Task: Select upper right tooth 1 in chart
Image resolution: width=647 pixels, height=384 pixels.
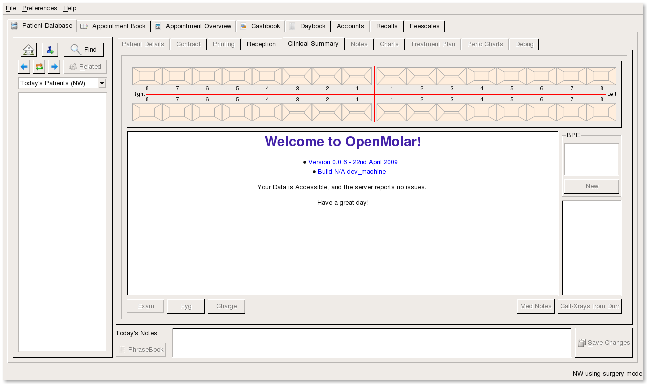Action: 357,76
